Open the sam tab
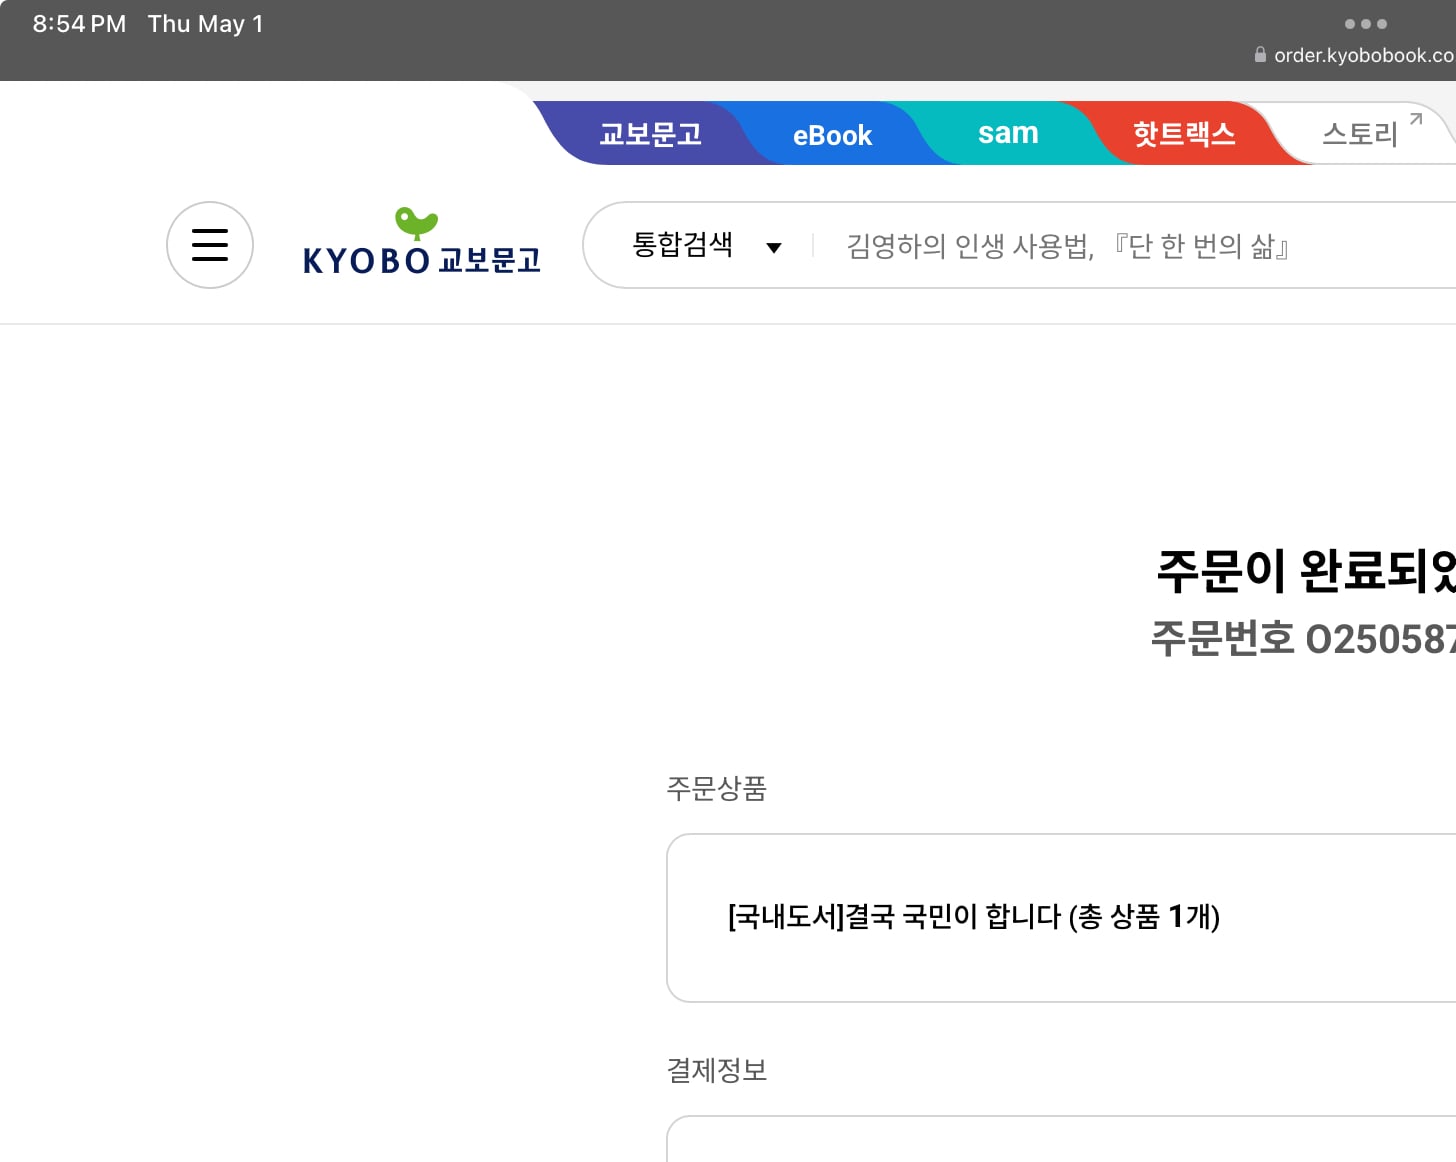The height and width of the screenshot is (1162, 1456). [x=1008, y=133]
